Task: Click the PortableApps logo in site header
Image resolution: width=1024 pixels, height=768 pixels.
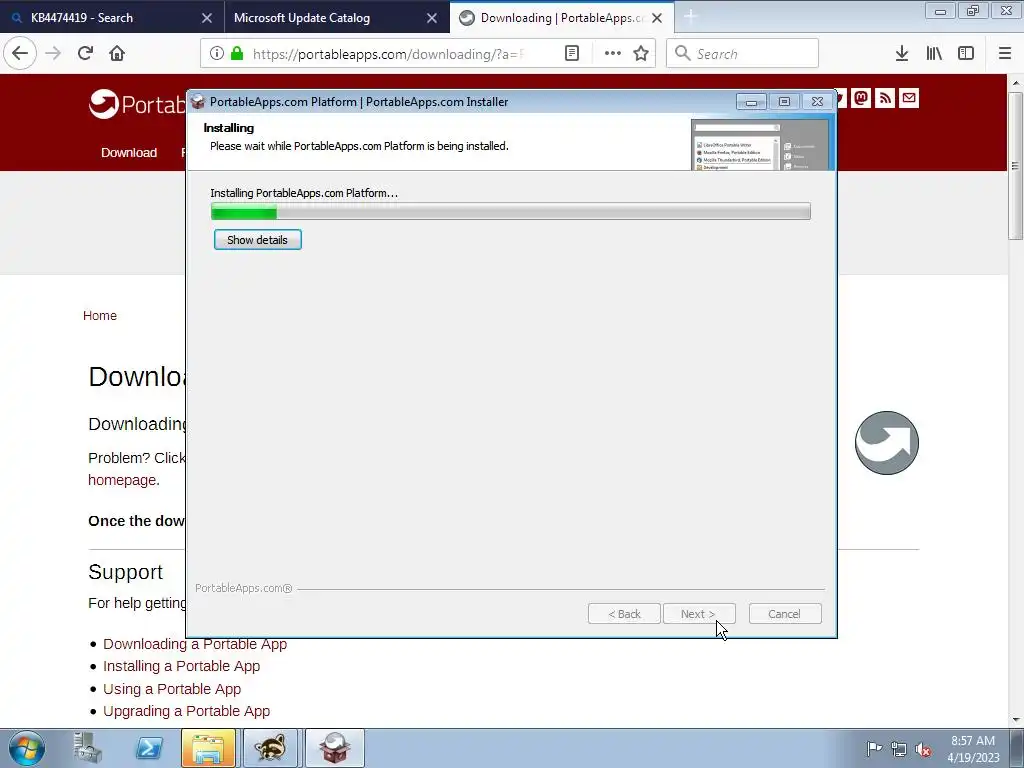Action: [136, 104]
